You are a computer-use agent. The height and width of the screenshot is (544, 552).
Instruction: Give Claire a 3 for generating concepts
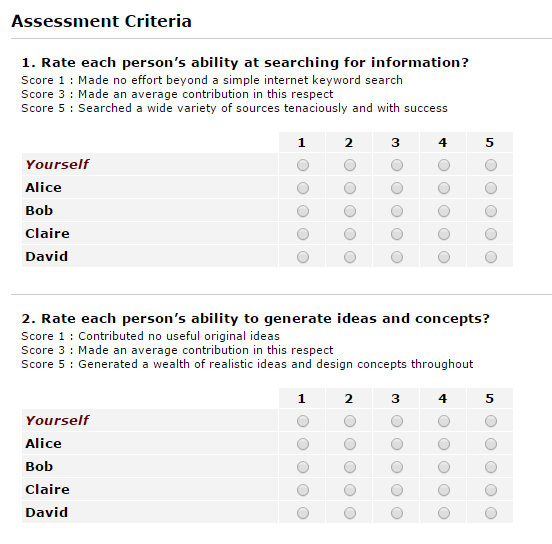pyautogui.click(x=397, y=490)
